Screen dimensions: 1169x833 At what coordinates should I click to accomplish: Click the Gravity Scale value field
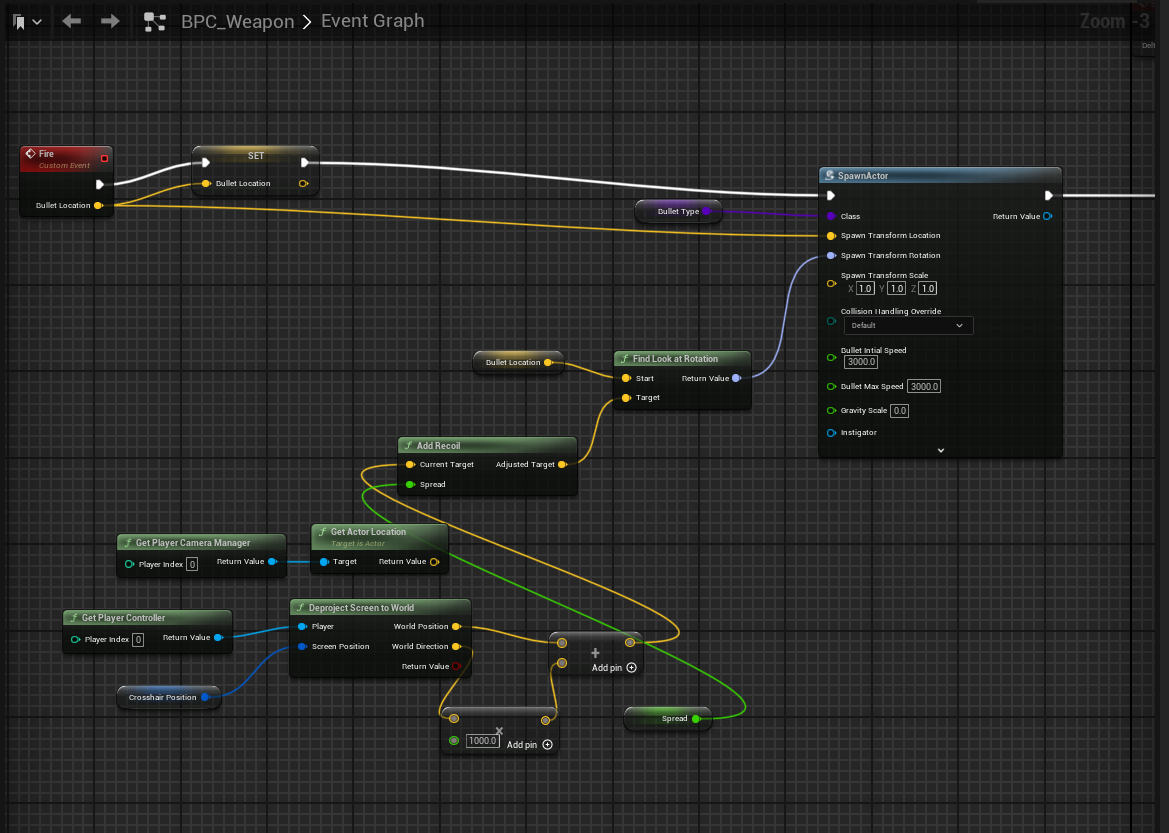tap(900, 411)
